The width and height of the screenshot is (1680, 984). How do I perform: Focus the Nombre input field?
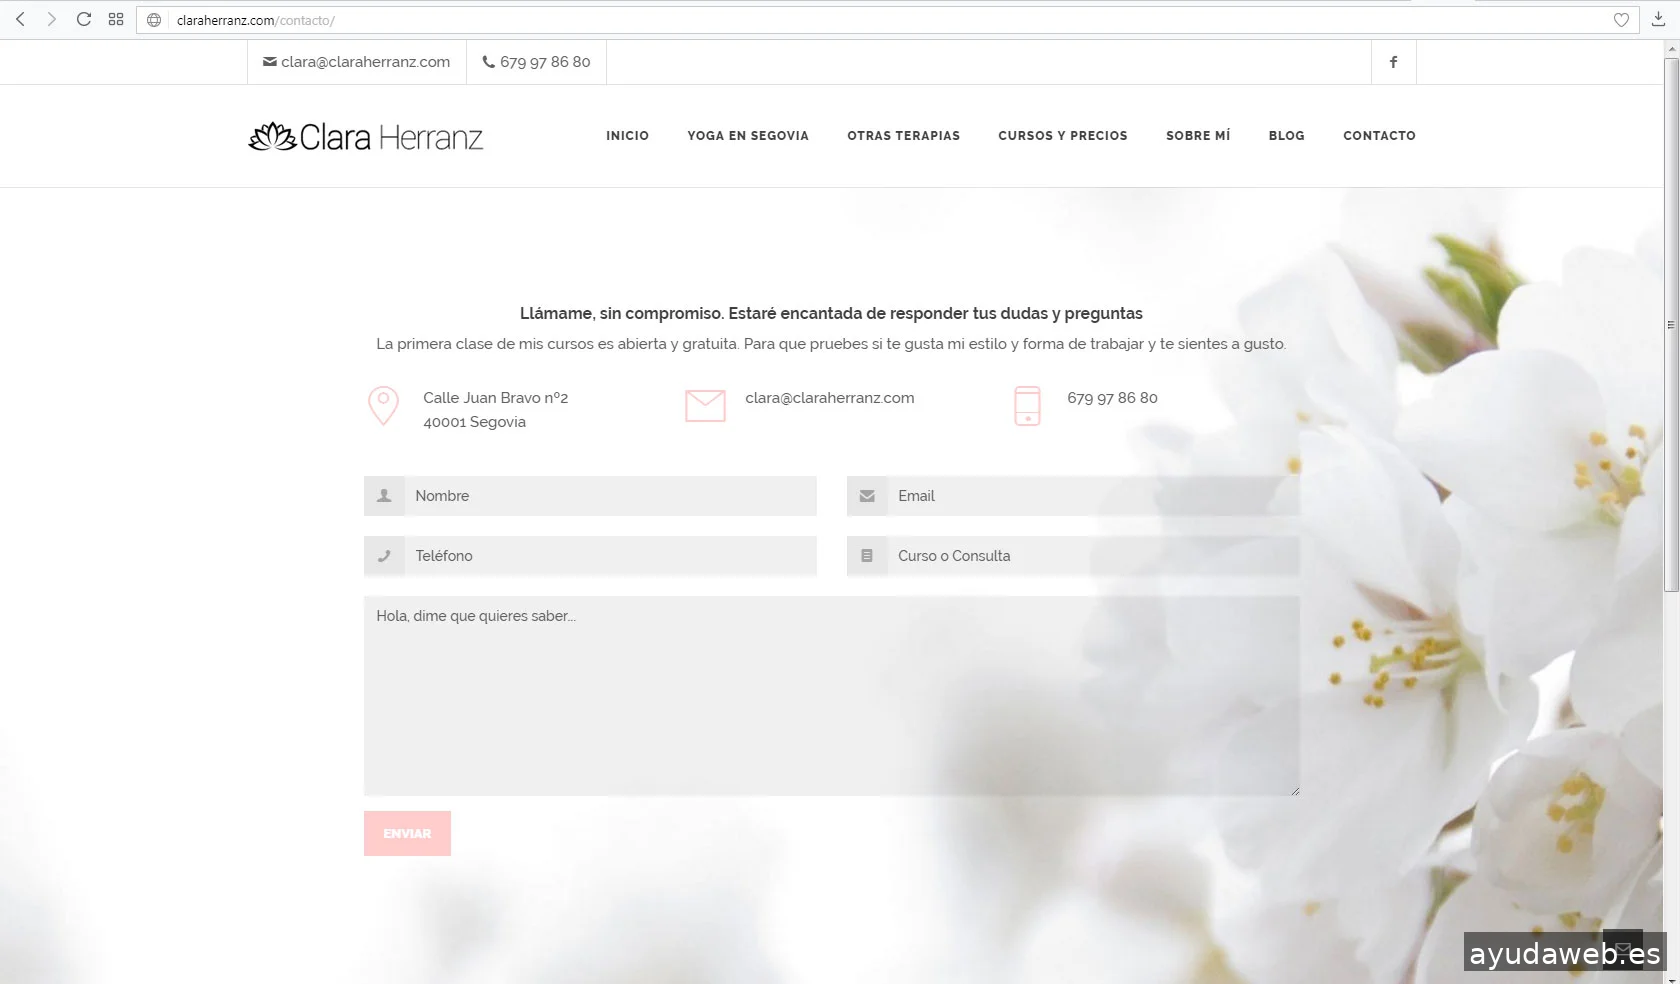(610, 496)
